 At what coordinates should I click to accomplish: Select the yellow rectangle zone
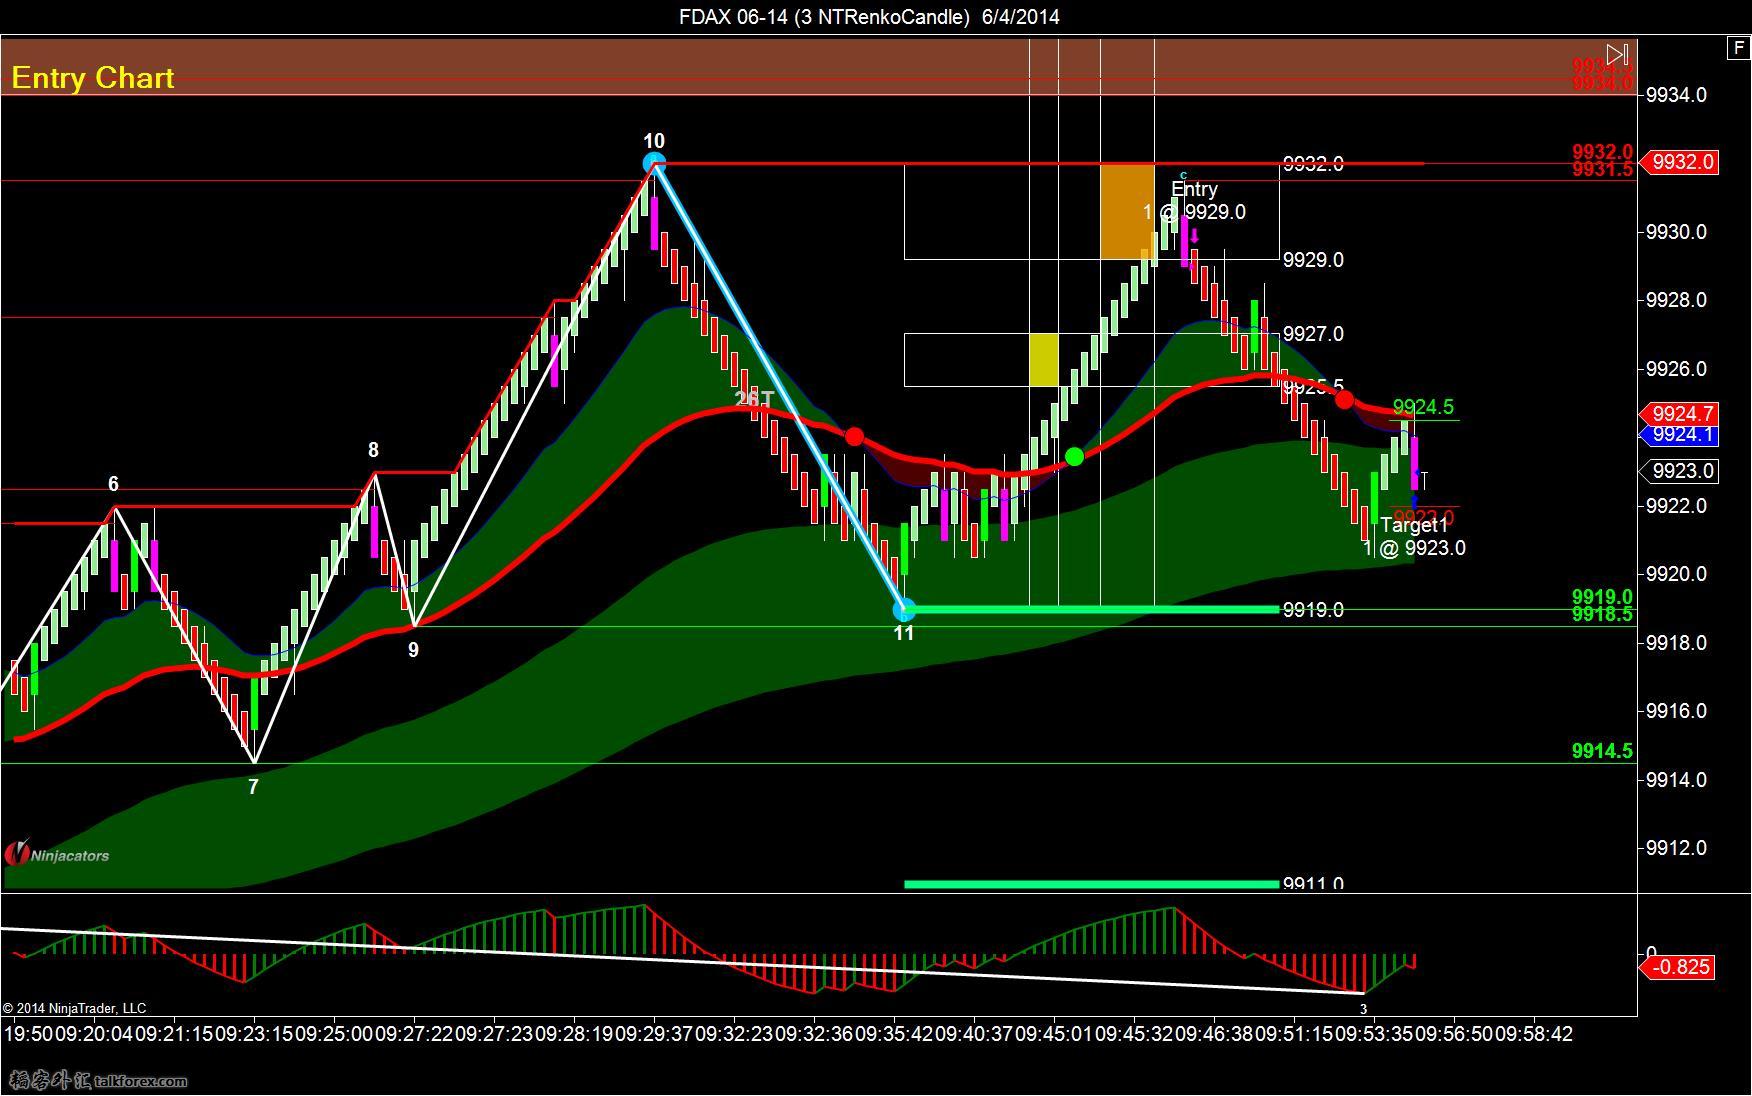click(x=1044, y=360)
